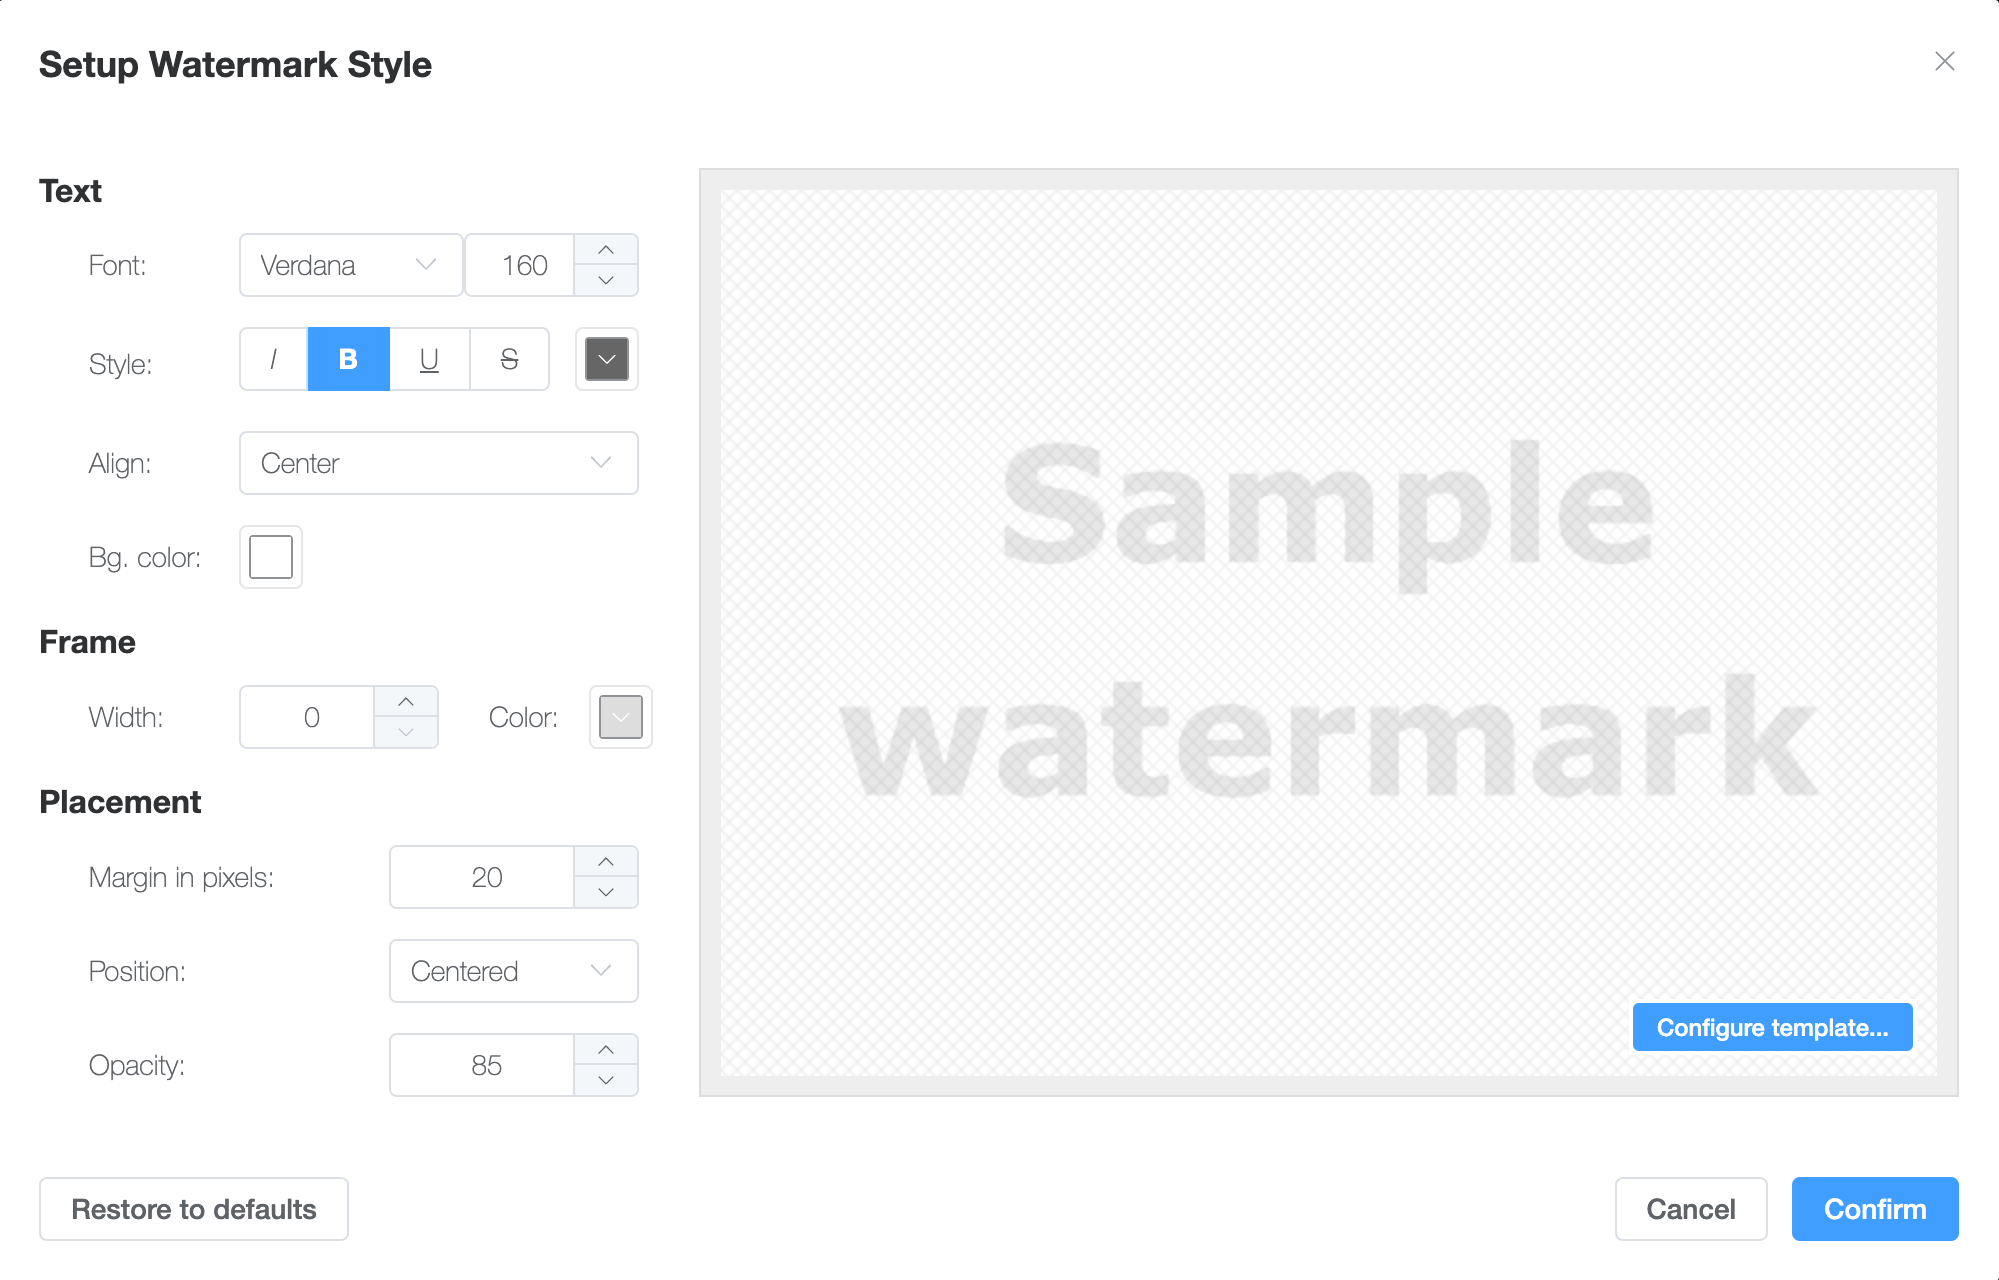Open the Font family dropdown

point(347,265)
